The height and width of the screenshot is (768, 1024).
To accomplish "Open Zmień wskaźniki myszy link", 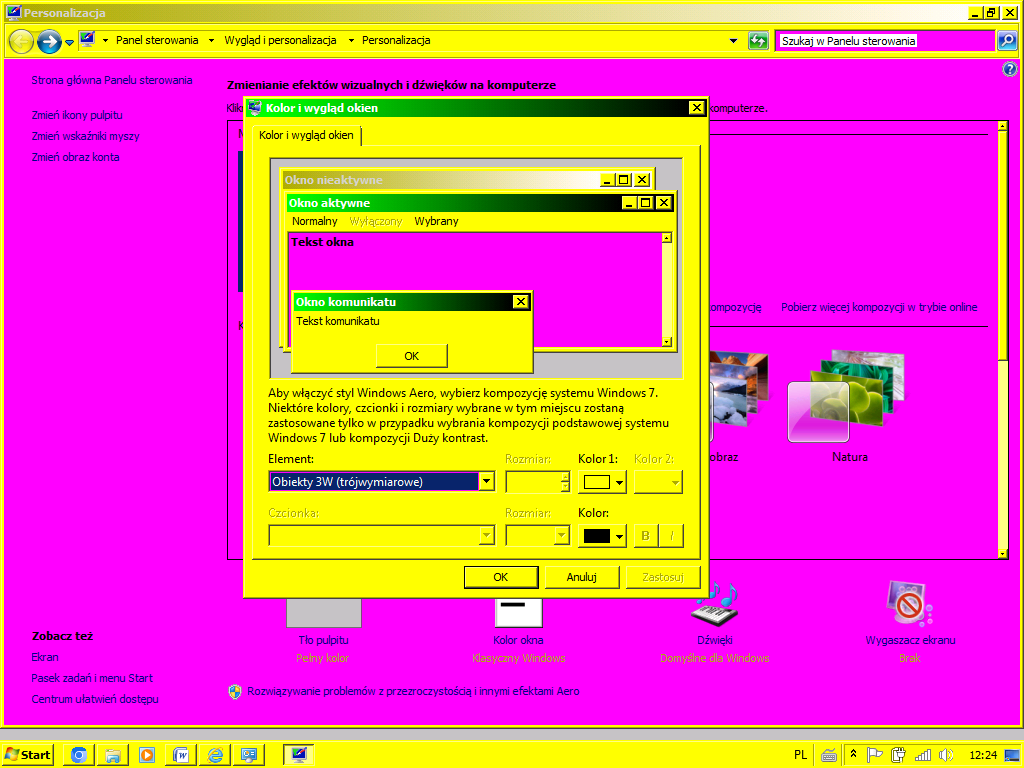I will (x=86, y=136).
